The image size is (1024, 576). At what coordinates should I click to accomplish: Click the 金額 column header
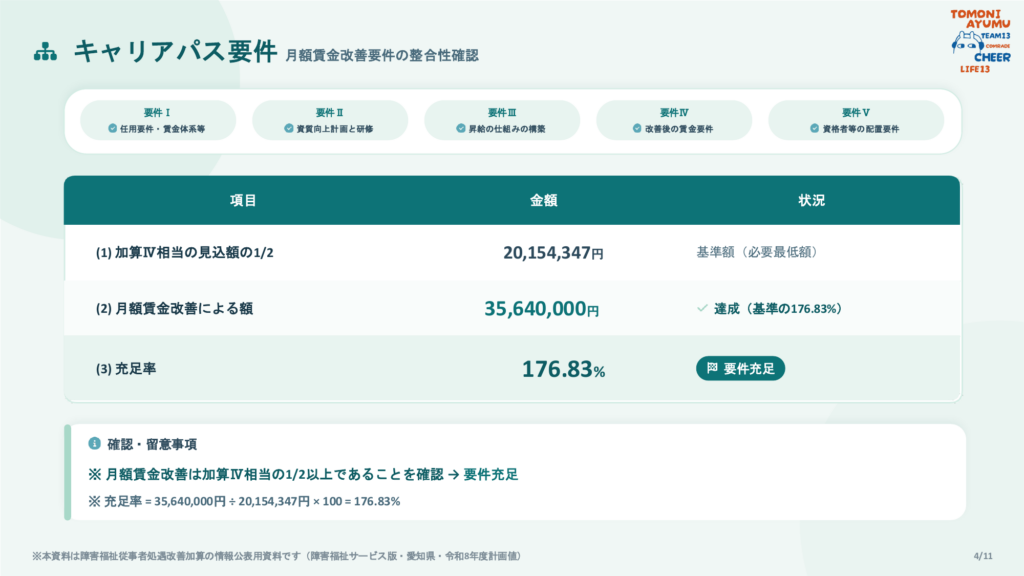pos(543,200)
